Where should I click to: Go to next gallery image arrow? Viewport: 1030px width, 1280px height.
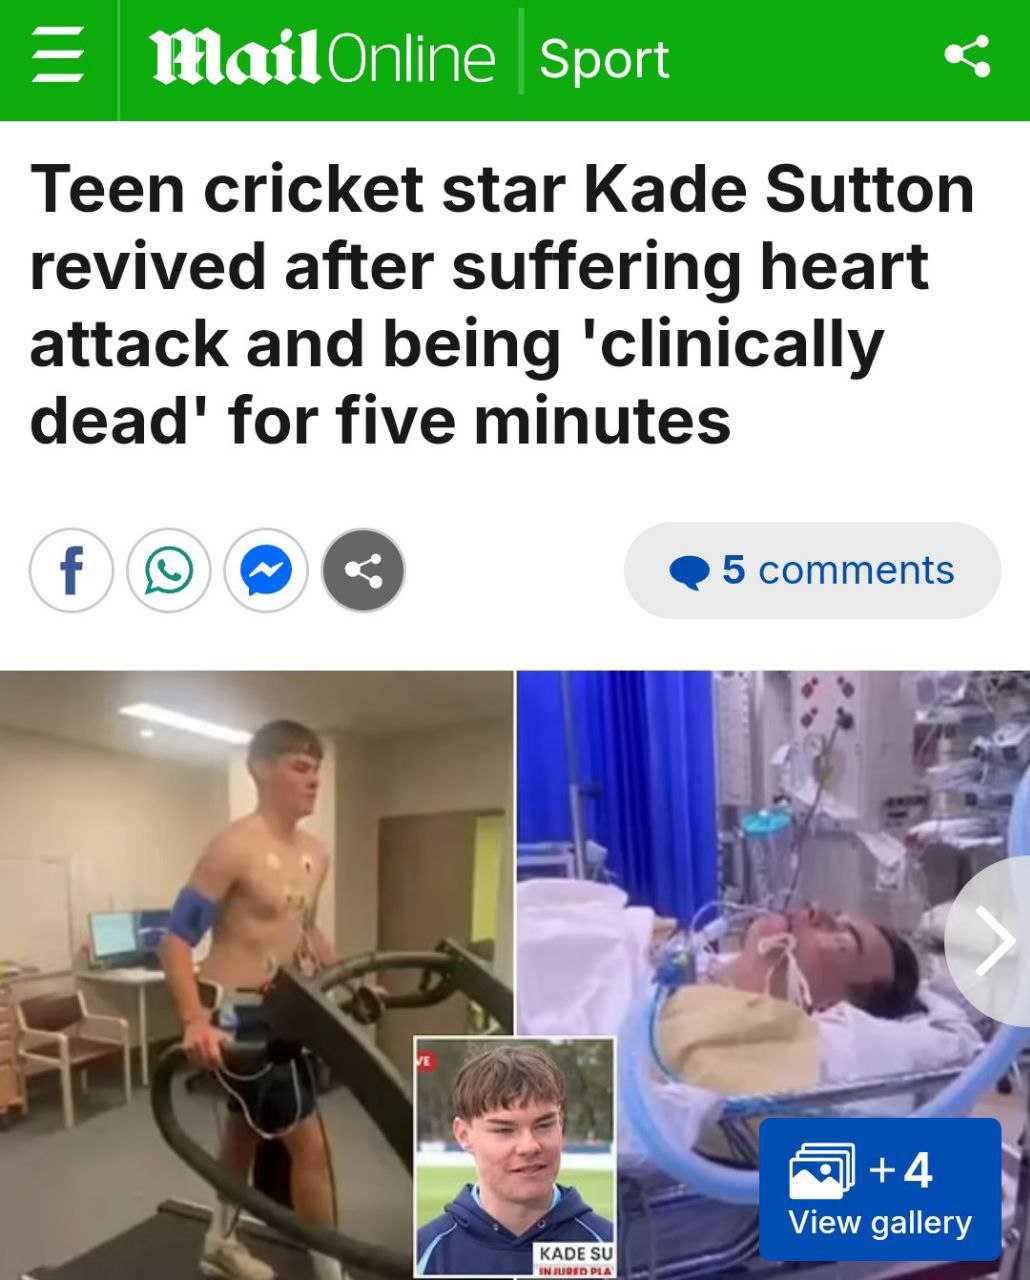993,941
